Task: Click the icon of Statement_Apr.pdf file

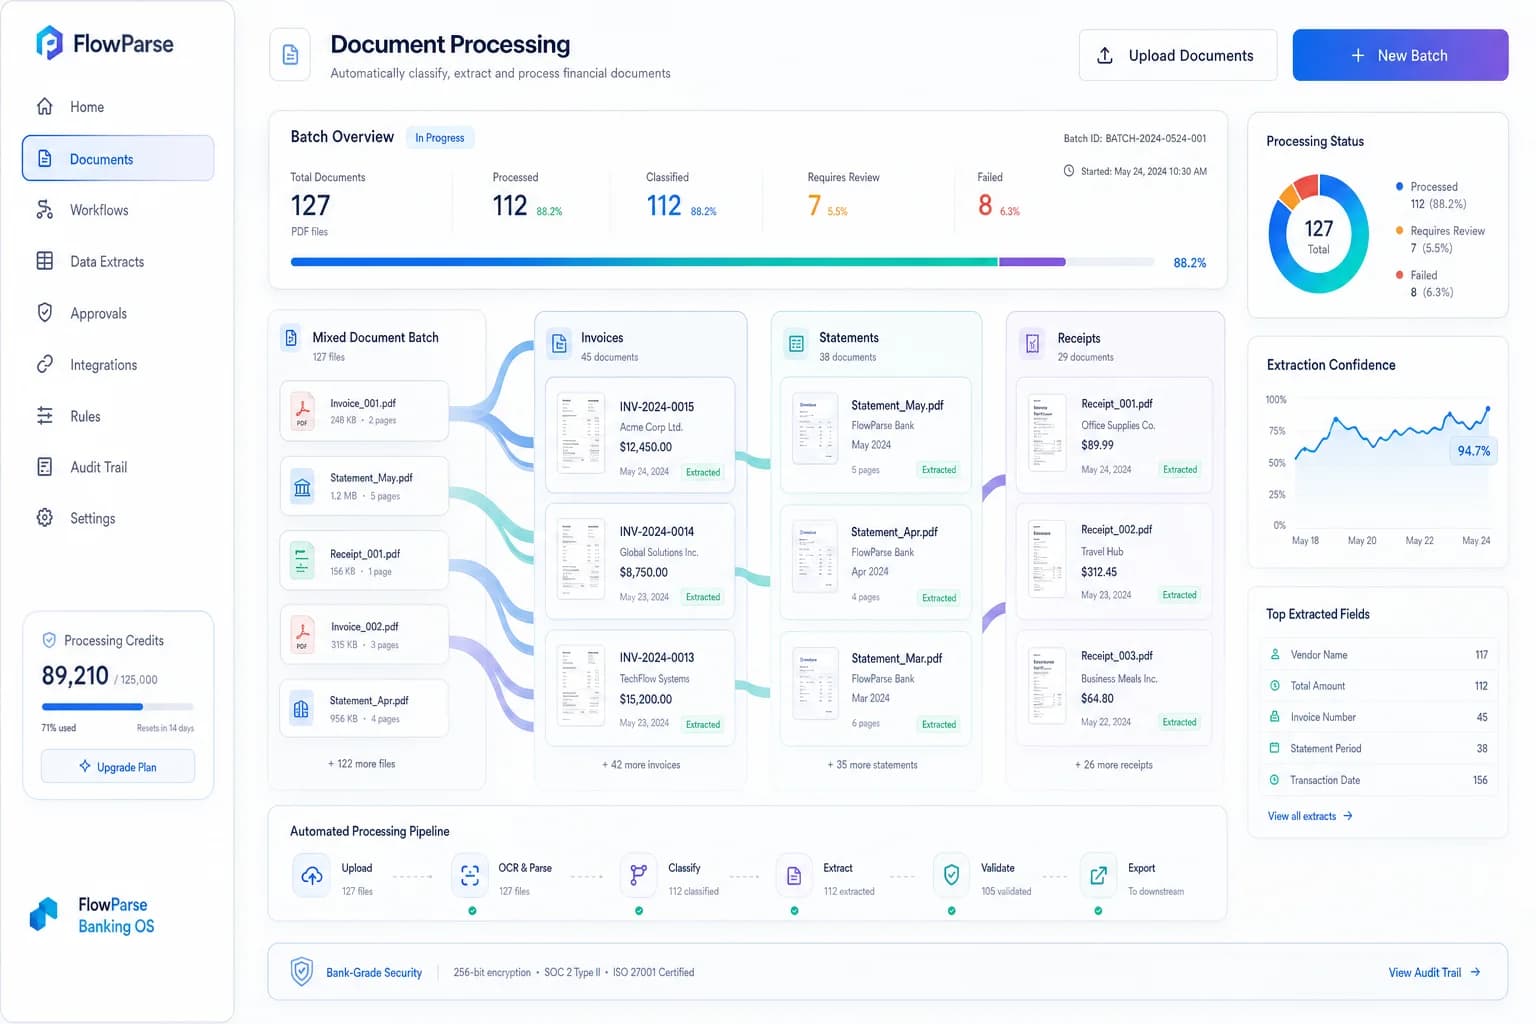Action: click(x=302, y=709)
